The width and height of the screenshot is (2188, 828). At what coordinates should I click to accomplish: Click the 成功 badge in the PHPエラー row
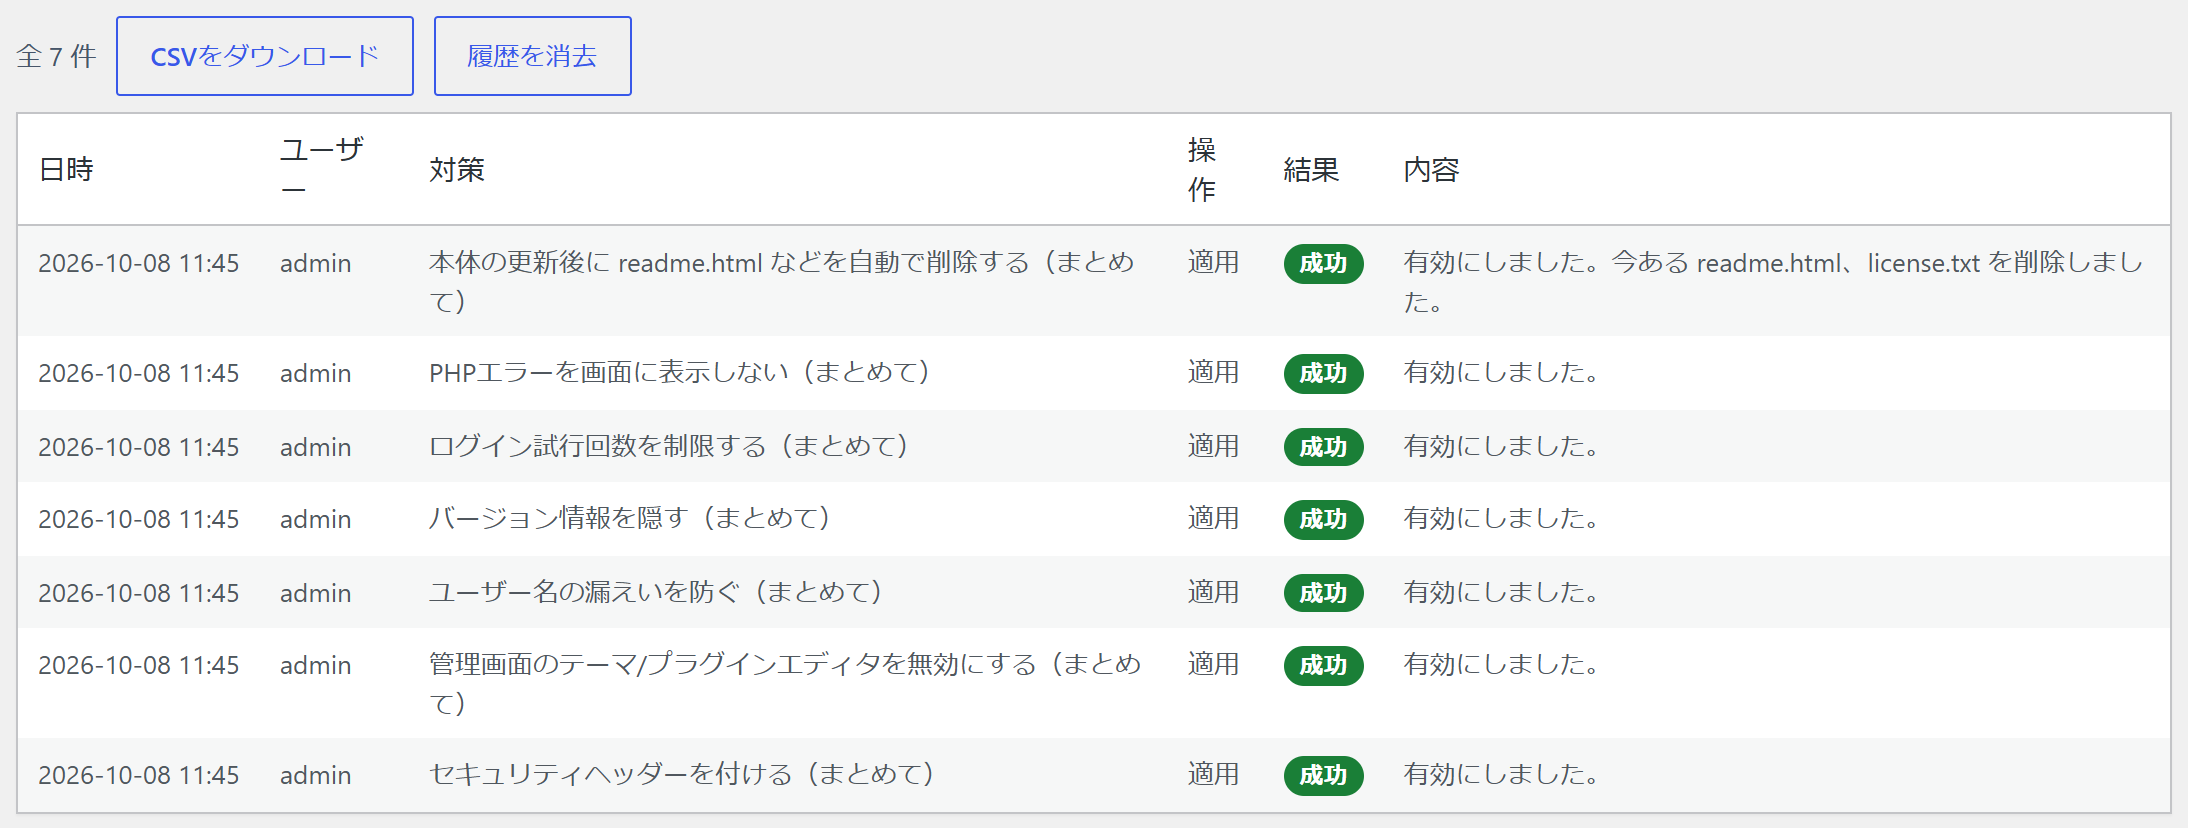1323,373
